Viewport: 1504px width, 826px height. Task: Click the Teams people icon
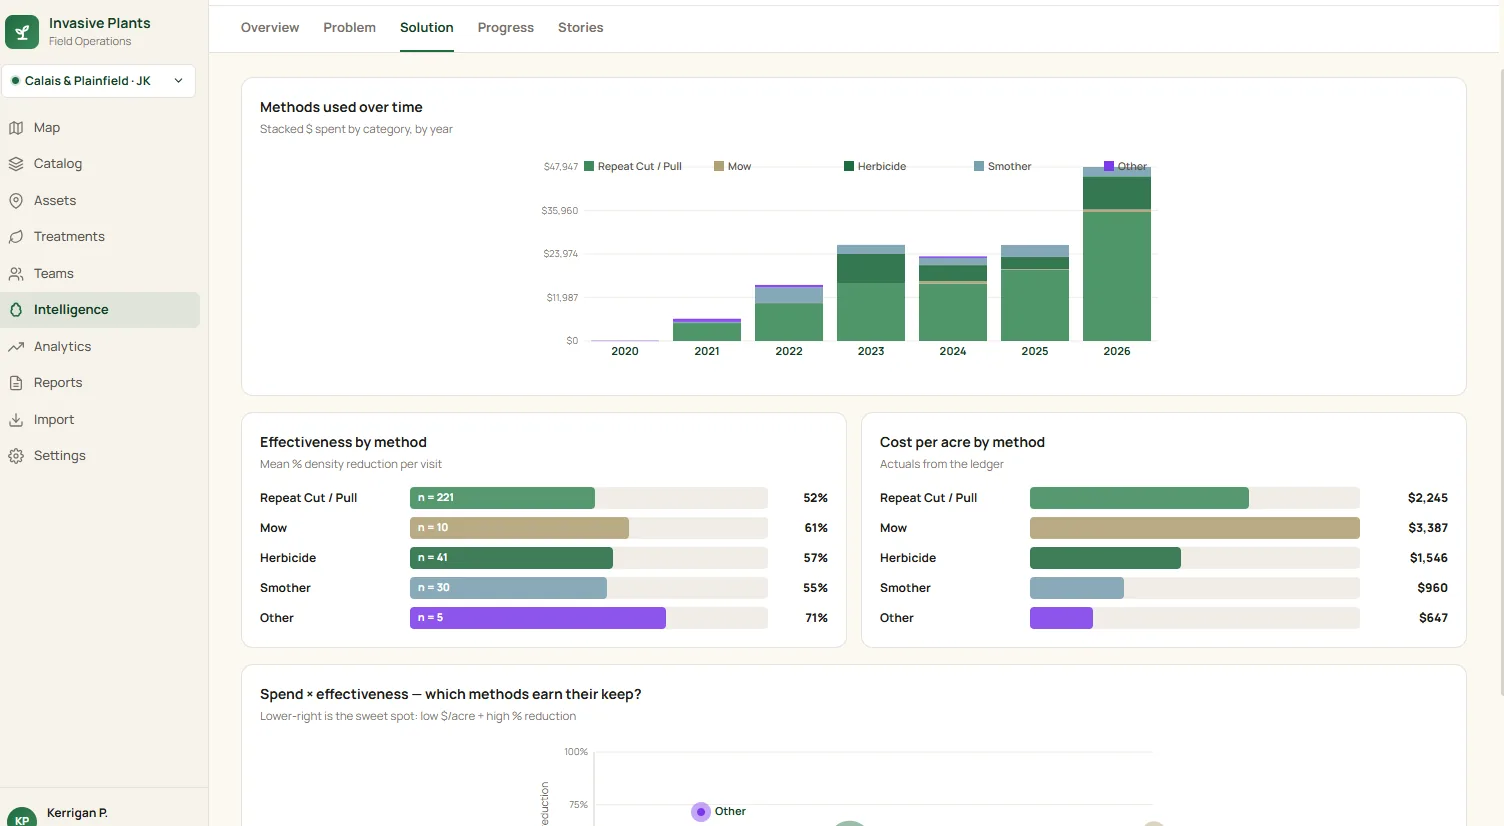[x=16, y=274]
